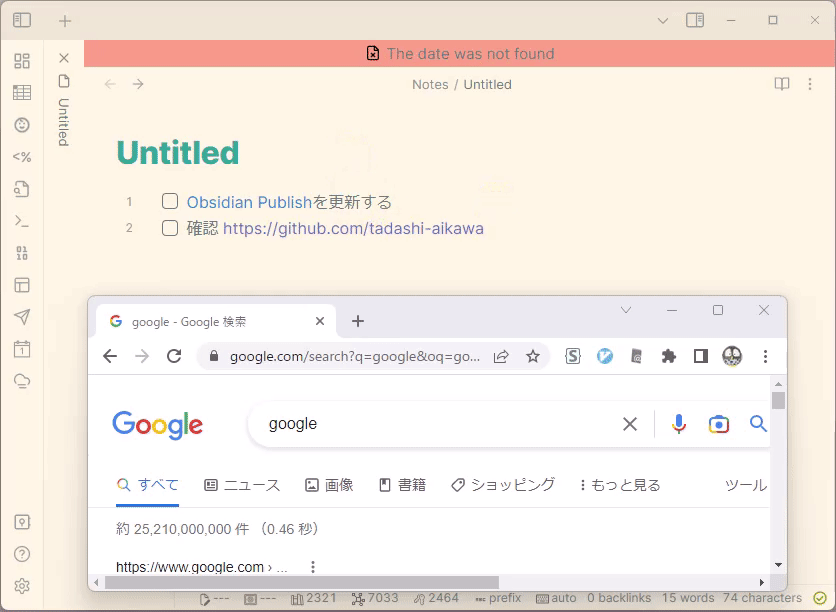
Task: Click the cloud sync ribbon icon
Action: click(22, 381)
